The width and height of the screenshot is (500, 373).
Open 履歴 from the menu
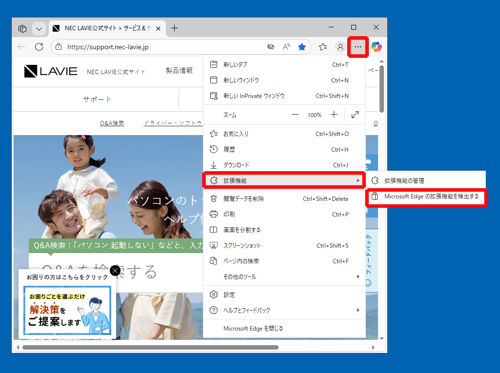click(x=284, y=150)
